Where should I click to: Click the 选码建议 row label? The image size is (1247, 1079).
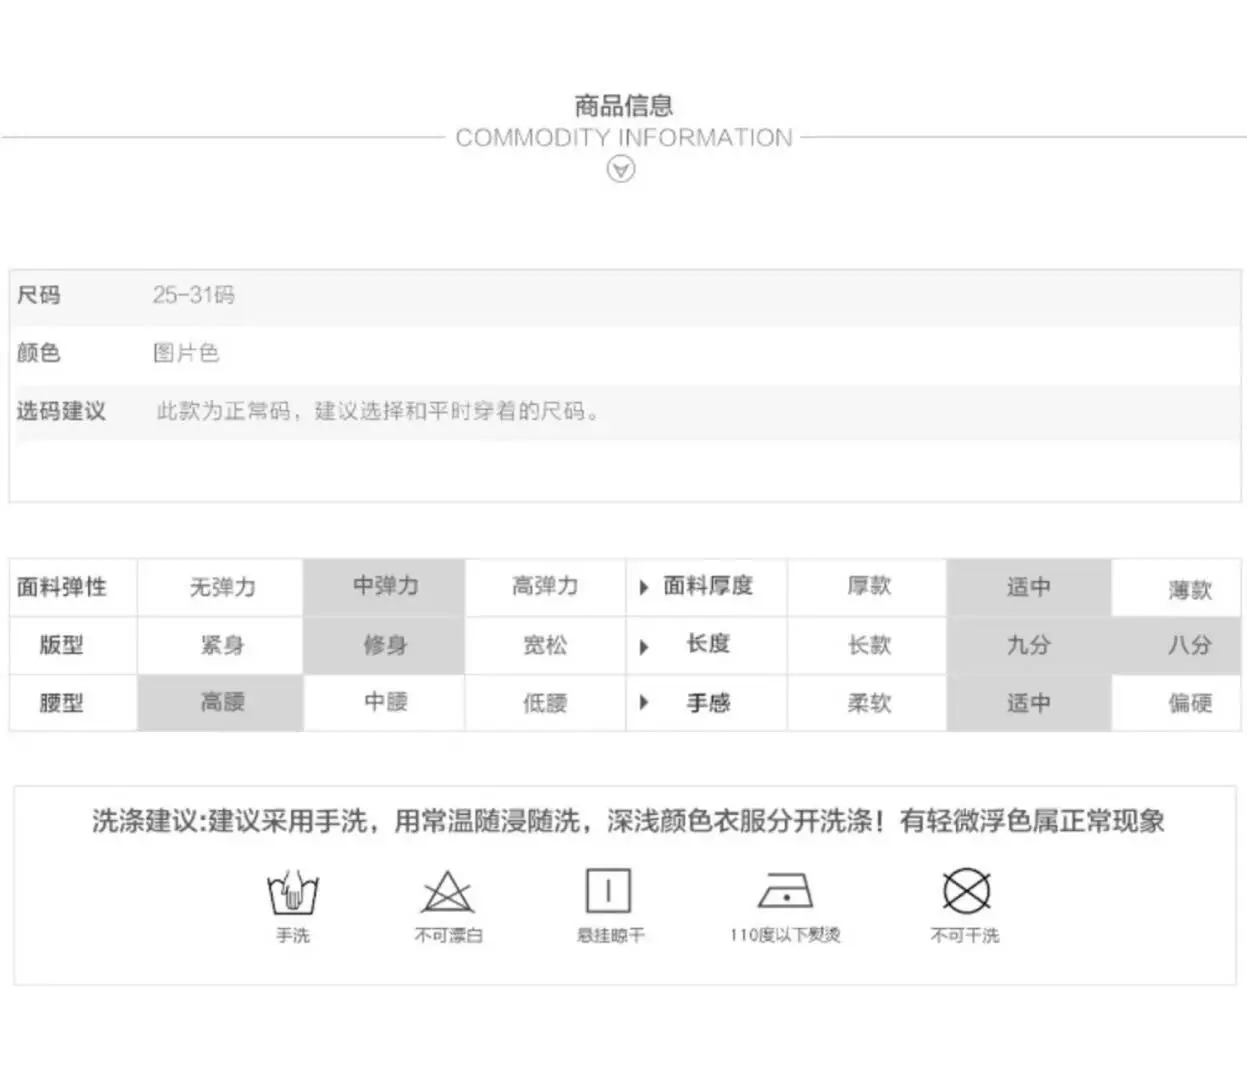(61, 411)
